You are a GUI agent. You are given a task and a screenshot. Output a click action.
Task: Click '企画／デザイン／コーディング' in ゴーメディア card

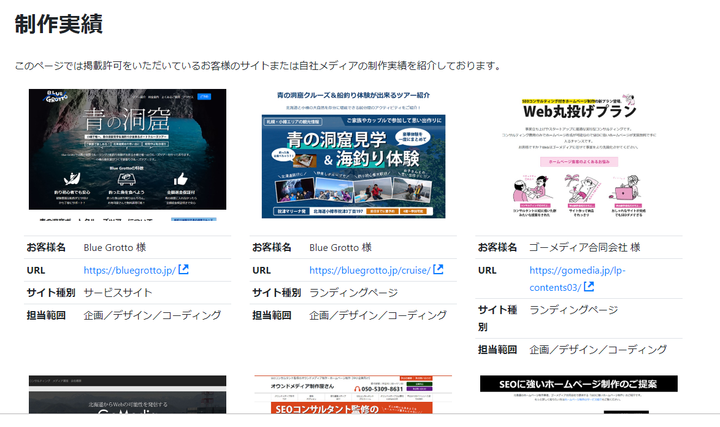[598, 349]
